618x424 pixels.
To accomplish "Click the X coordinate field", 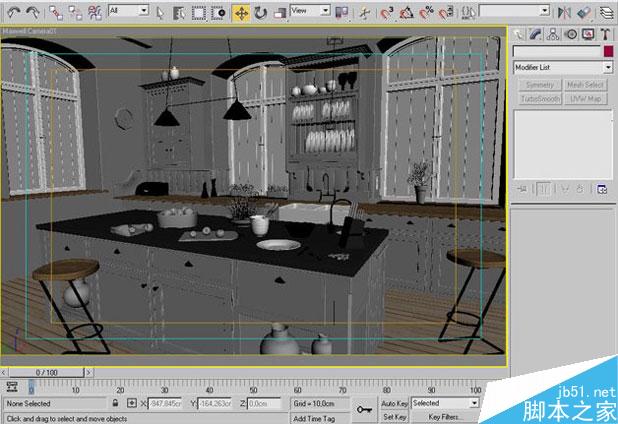I will (x=165, y=404).
